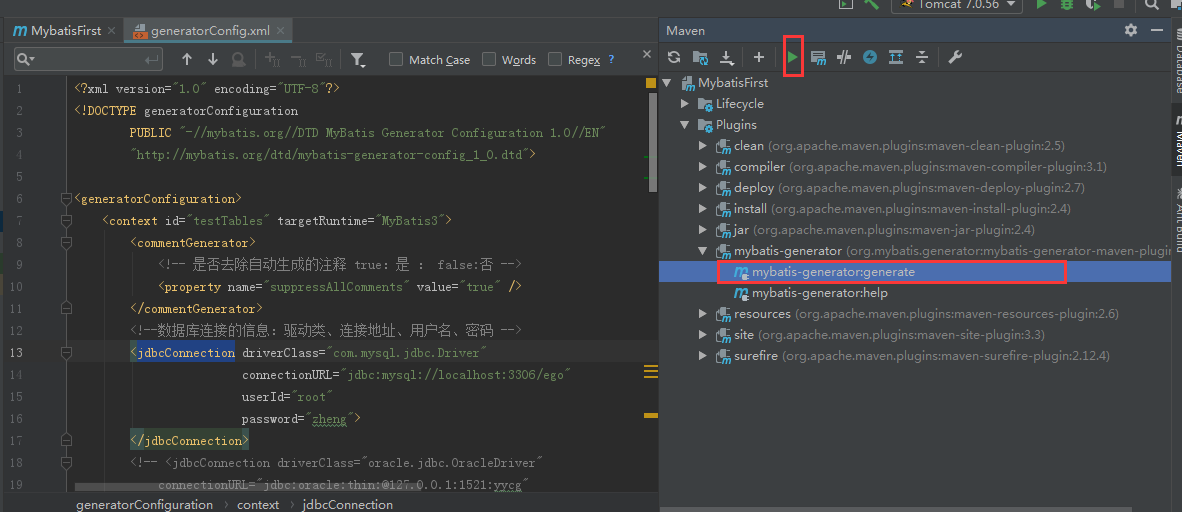Enable Regex checkbox
This screenshot has width=1182, height=512.
[555, 60]
